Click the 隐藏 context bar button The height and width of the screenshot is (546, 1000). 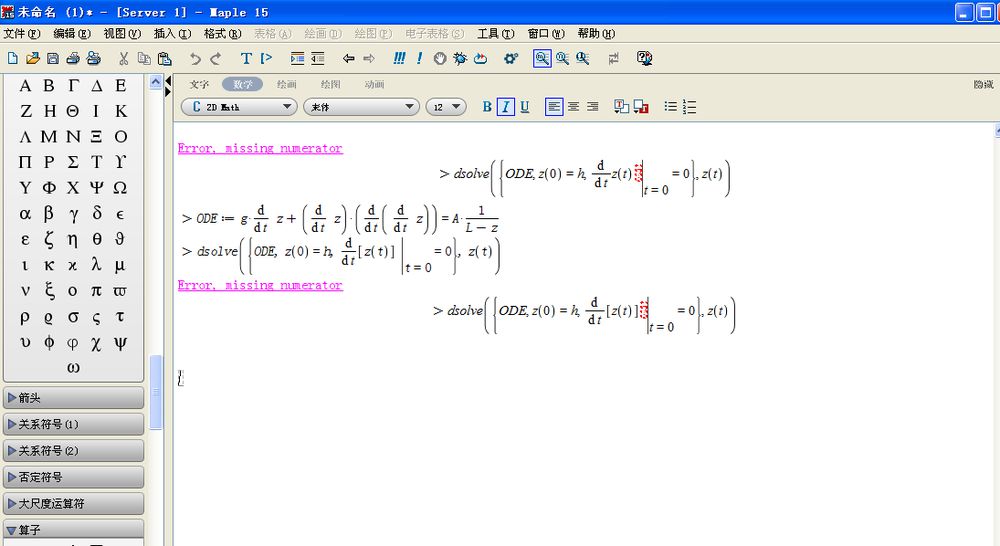click(983, 84)
